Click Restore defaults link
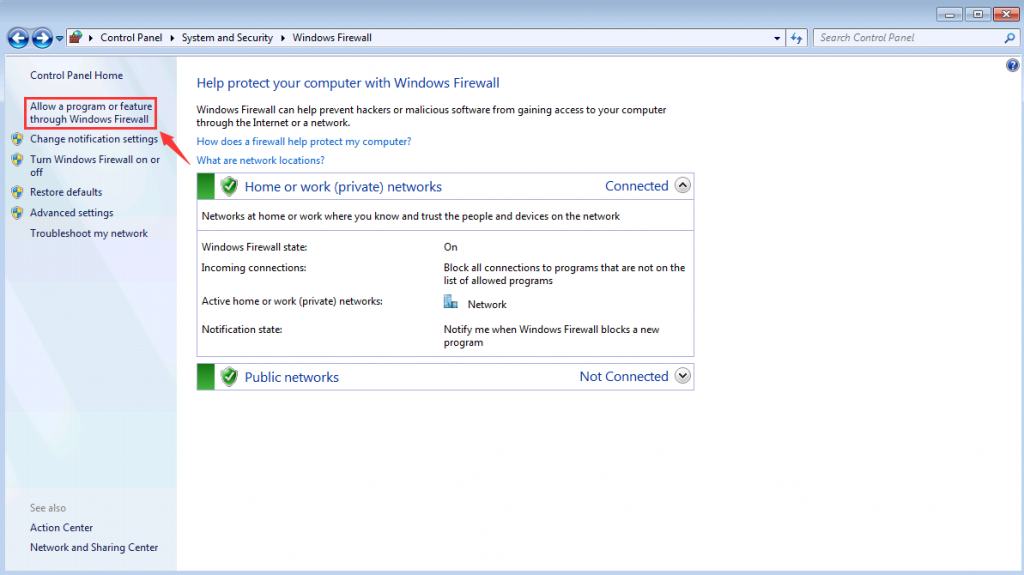The width and height of the screenshot is (1024, 575). (x=66, y=192)
